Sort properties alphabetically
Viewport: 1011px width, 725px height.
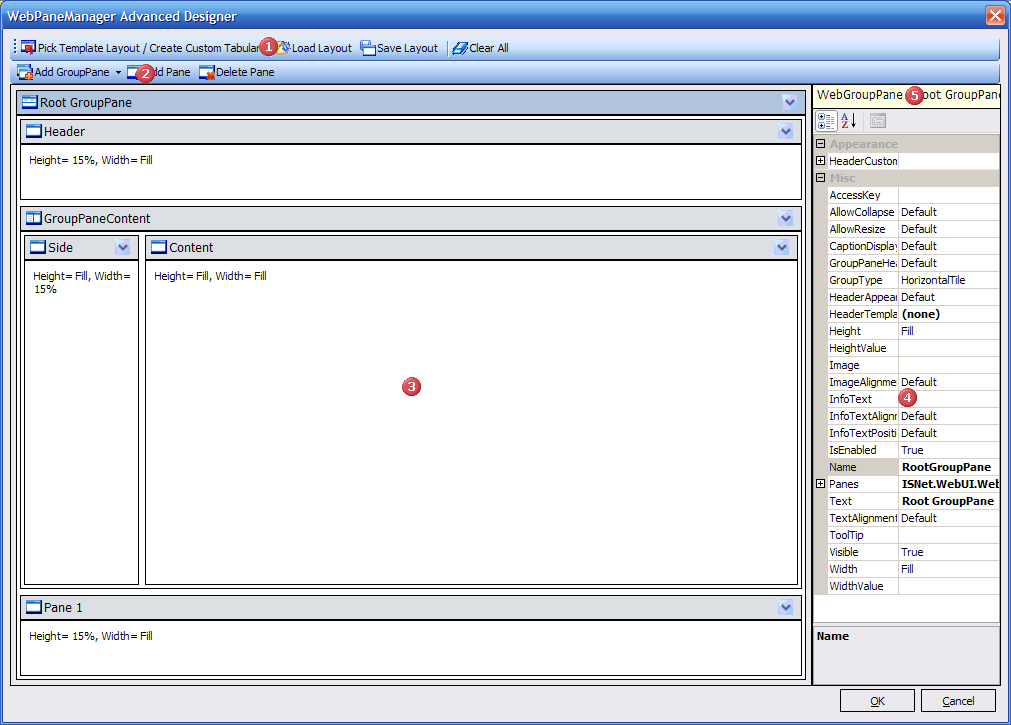pos(848,121)
